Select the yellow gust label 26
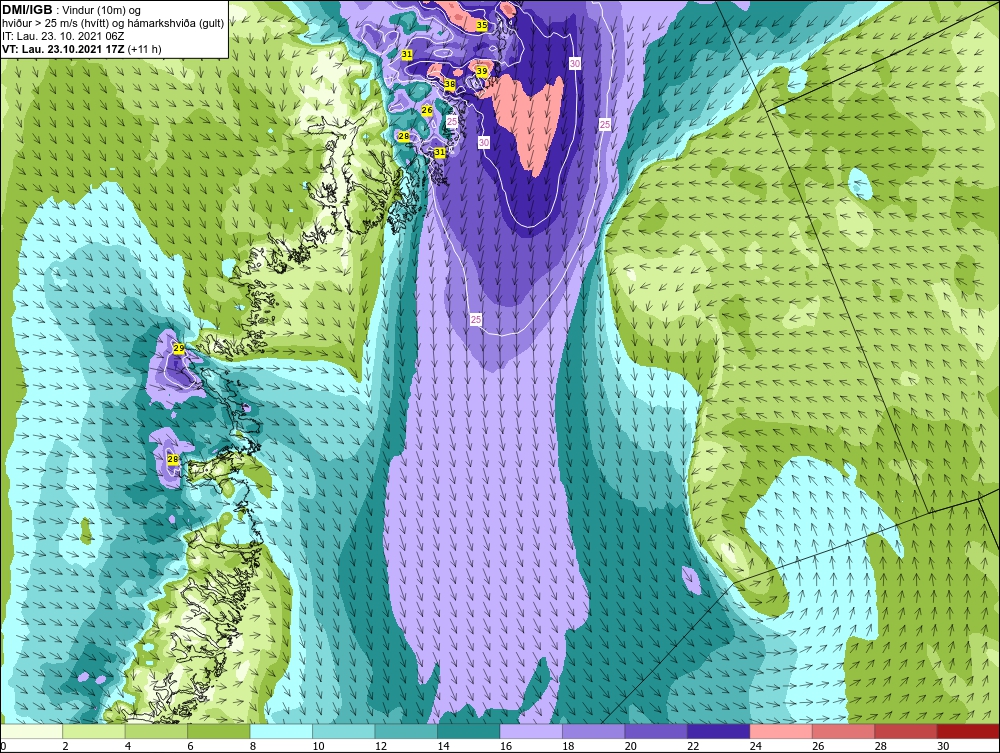1000x753 pixels. click(x=427, y=110)
